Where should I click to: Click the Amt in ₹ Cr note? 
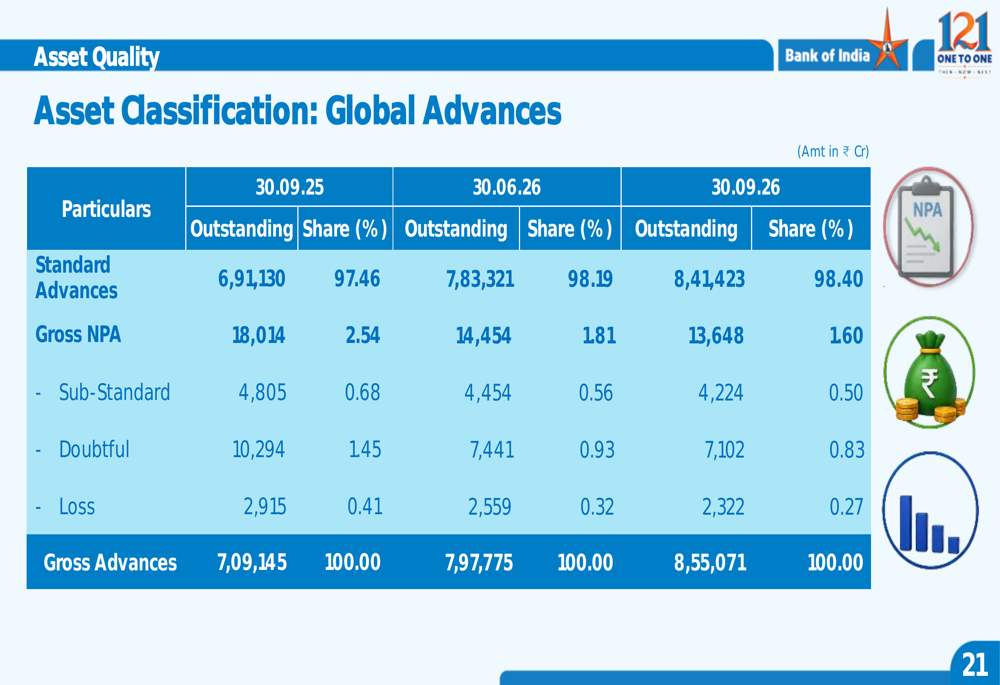833,151
